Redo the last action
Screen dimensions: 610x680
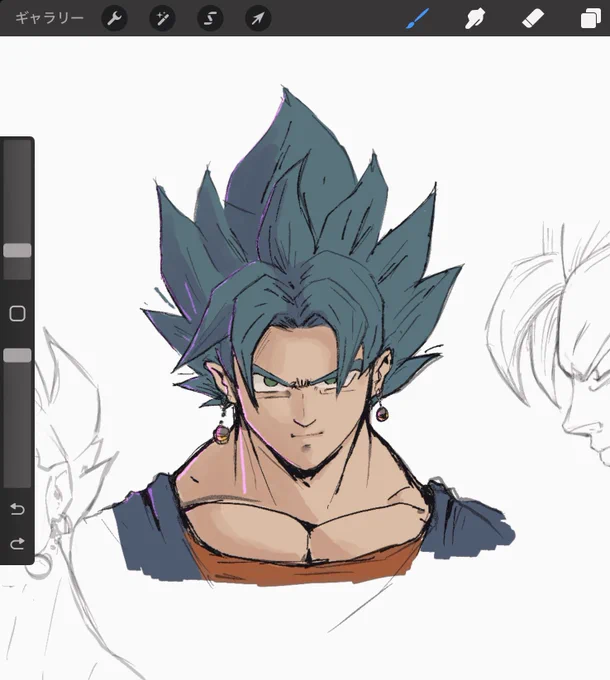click(17, 543)
